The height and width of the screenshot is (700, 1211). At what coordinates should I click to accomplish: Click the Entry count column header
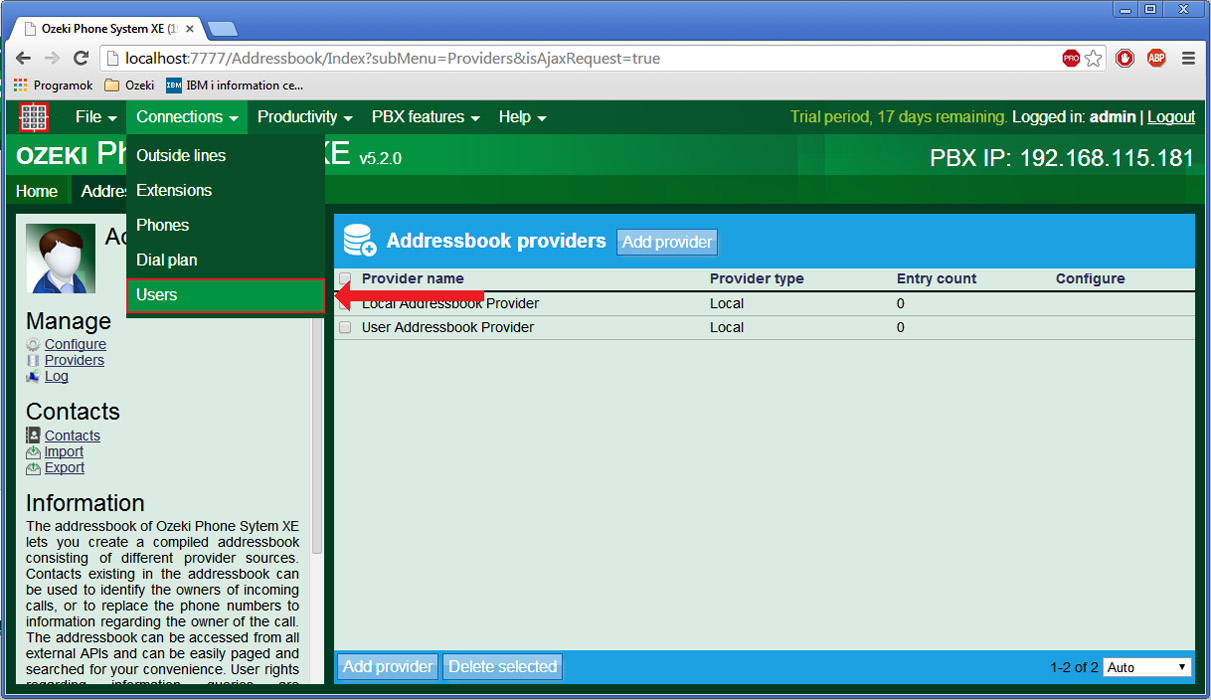coord(937,279)
